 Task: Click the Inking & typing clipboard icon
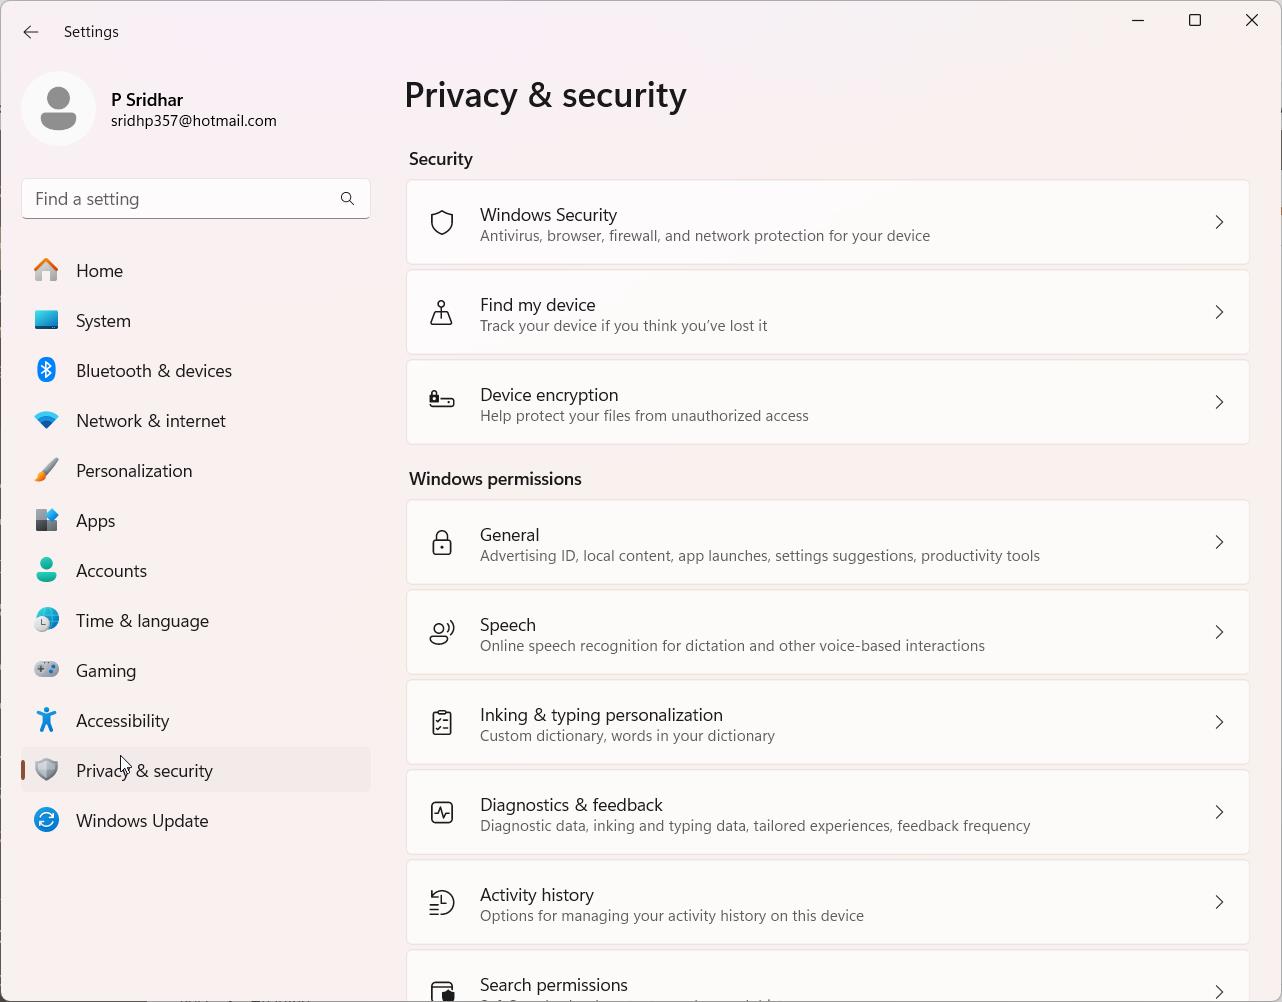(442, 722)
